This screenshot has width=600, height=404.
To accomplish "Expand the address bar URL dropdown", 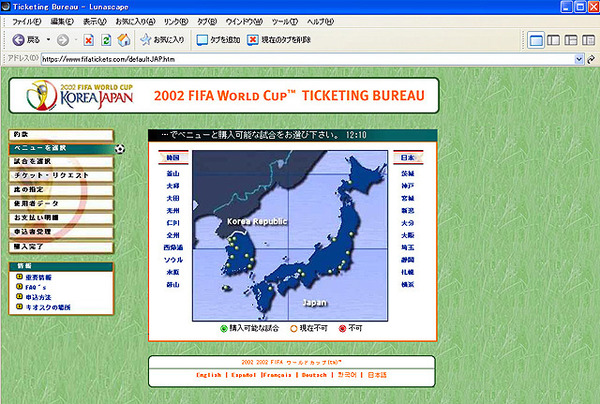I will (579, 59).
